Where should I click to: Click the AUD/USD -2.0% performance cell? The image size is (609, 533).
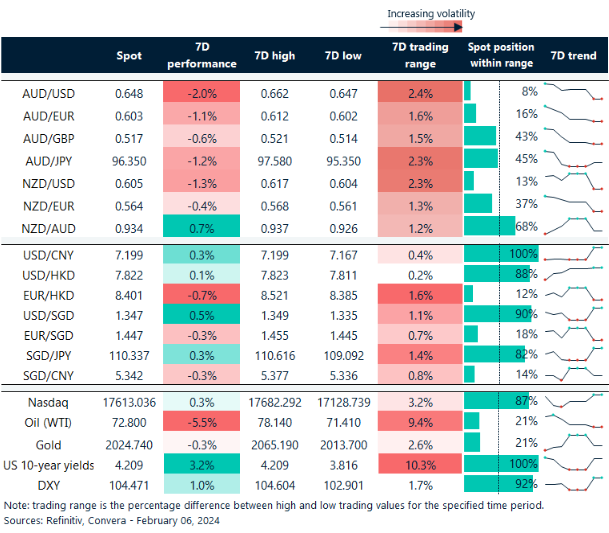coord(201,92)
